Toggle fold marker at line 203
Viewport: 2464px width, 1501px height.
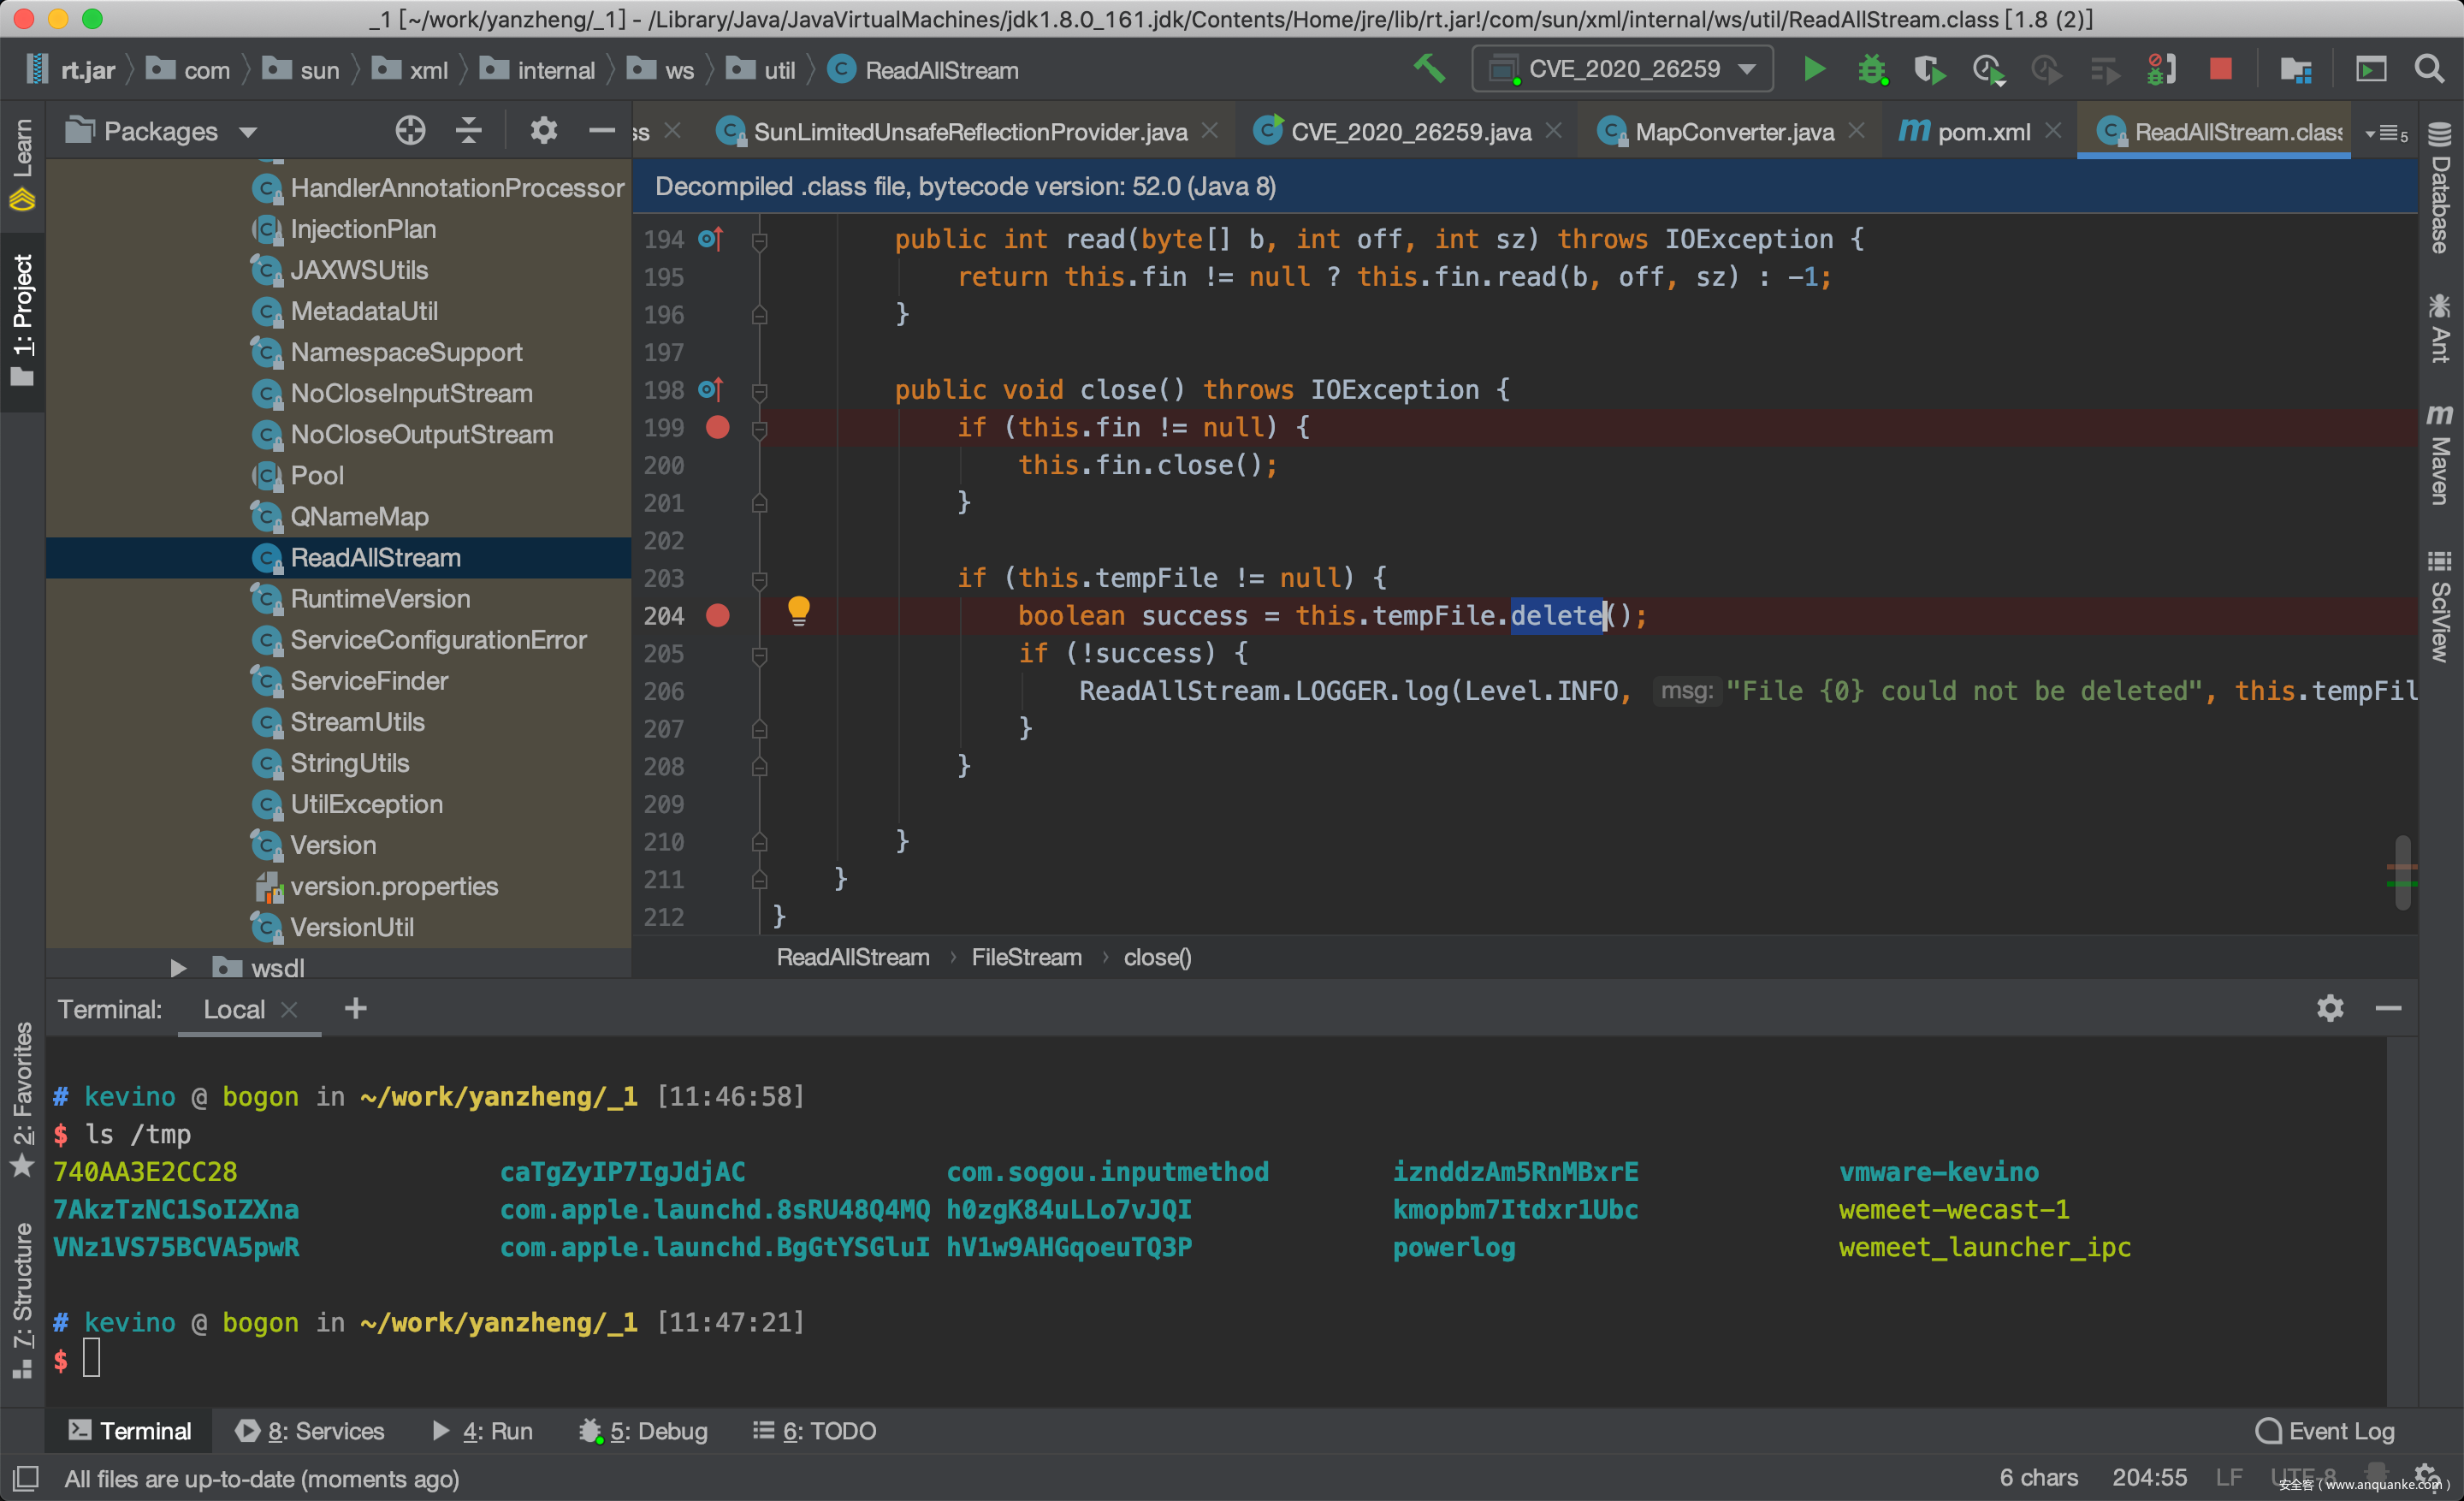pyautogui.click(x=759, y=579)
